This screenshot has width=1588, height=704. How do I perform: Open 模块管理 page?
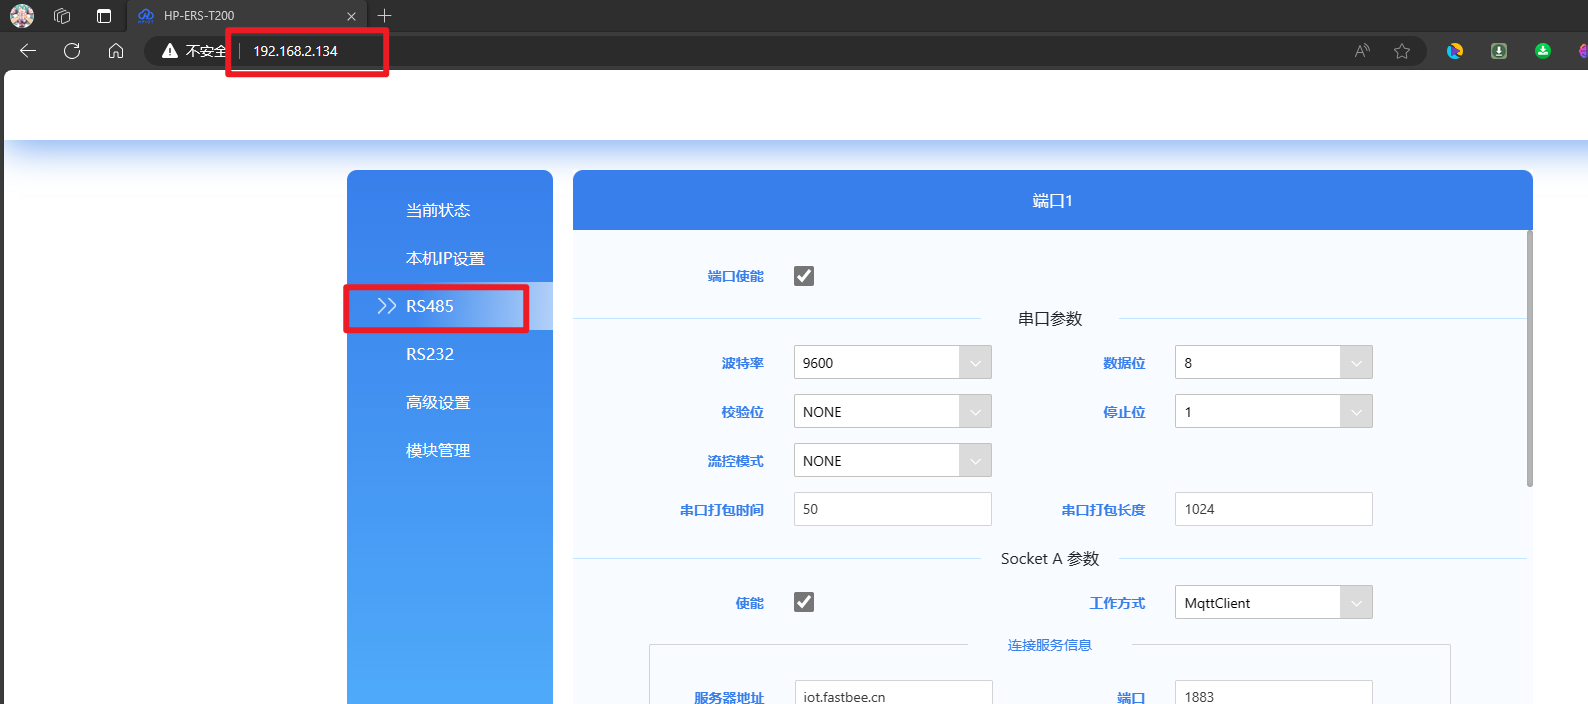(x=438, y=450)
